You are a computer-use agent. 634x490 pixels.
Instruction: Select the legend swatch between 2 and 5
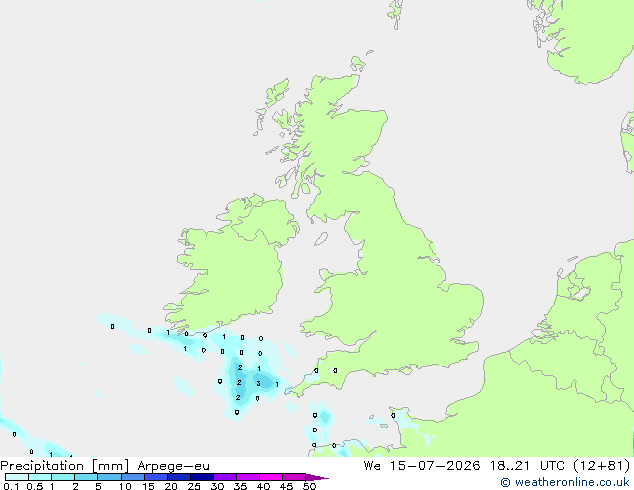click(86, 477)
